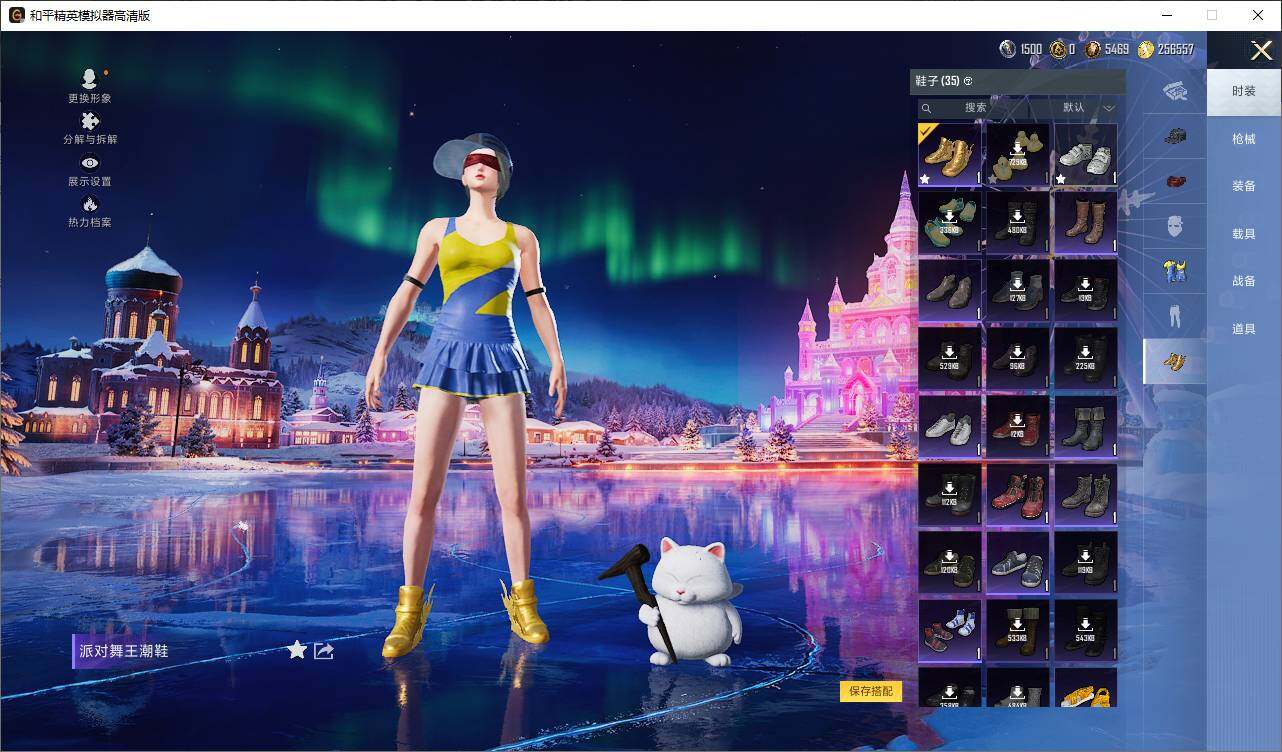Open the 分解与拆解 puzzle piece option

click(x=90, y=128)
